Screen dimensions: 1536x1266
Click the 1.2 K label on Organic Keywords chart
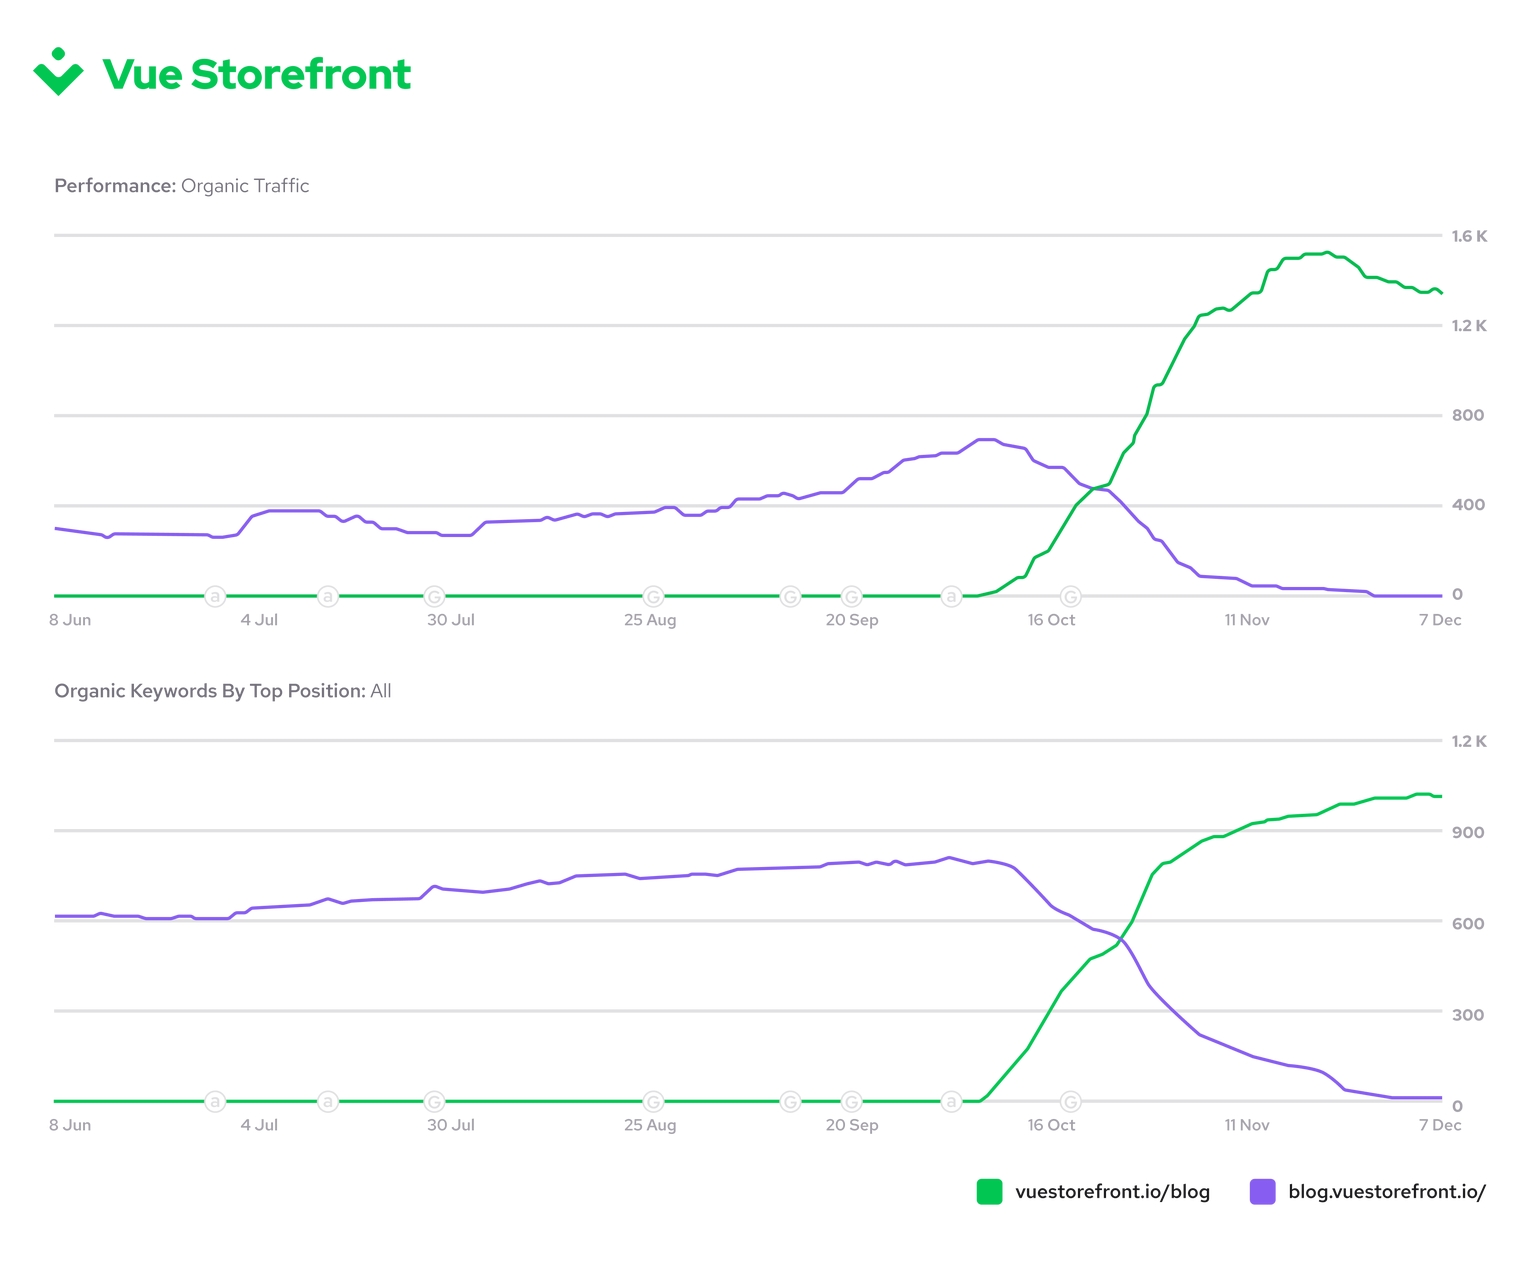(x=1469, y=741)
